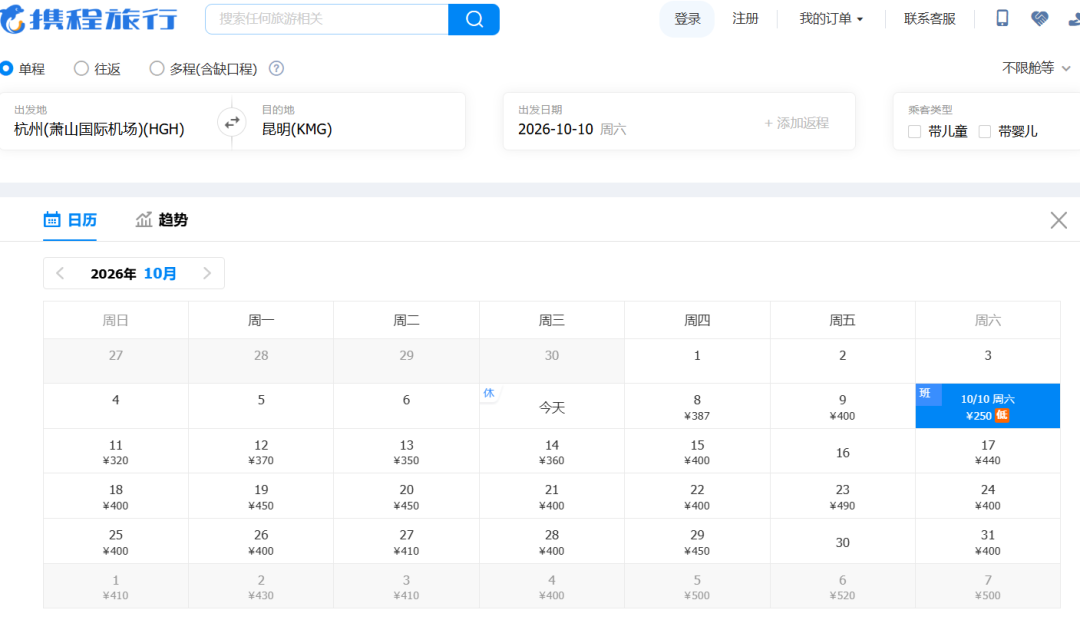The height and width of the screenshot is (633, 1080).
Task: Open the 2026年 10月 month selector
Action: pyautogui.click(x=134, y=273)
